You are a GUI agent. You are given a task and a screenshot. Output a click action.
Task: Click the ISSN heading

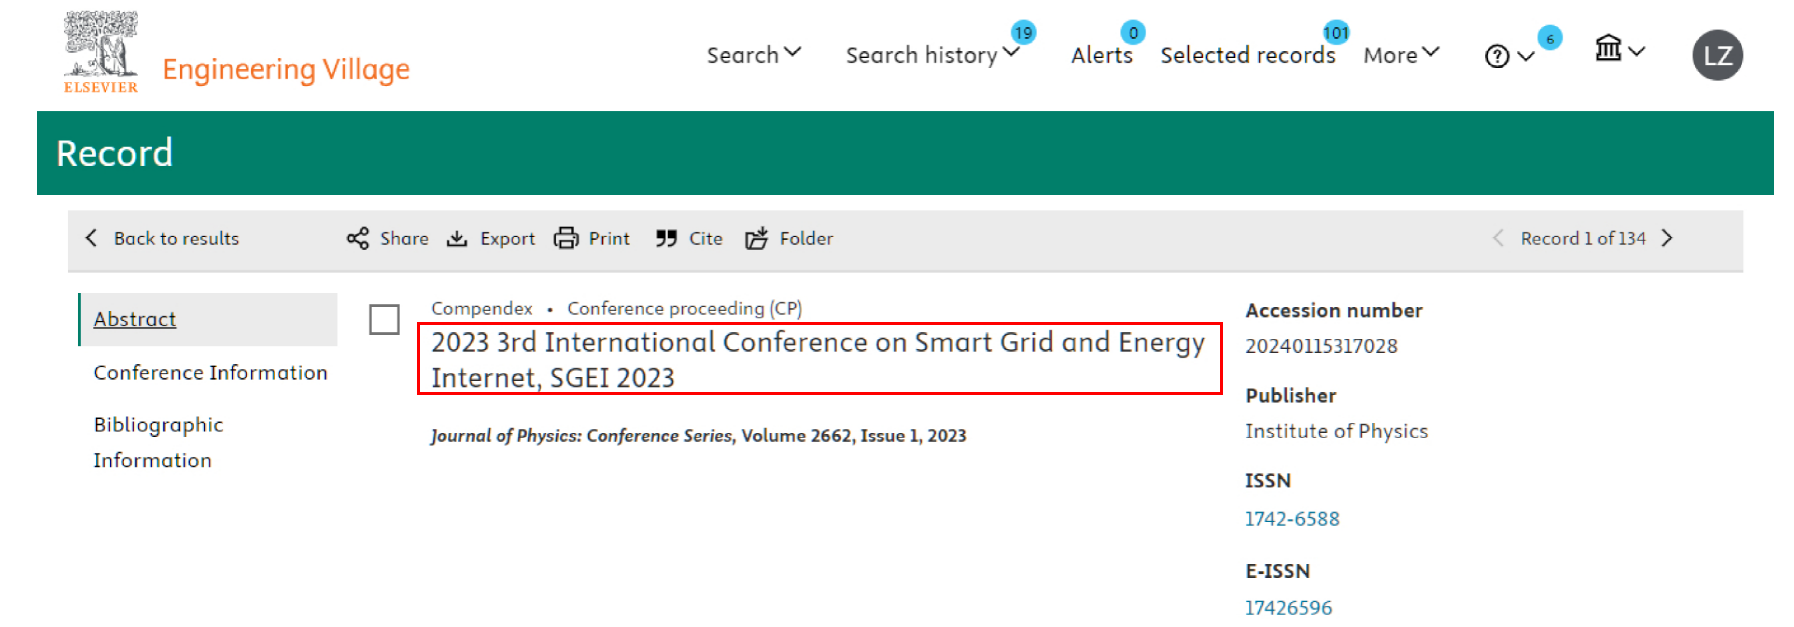(1268, 480)
